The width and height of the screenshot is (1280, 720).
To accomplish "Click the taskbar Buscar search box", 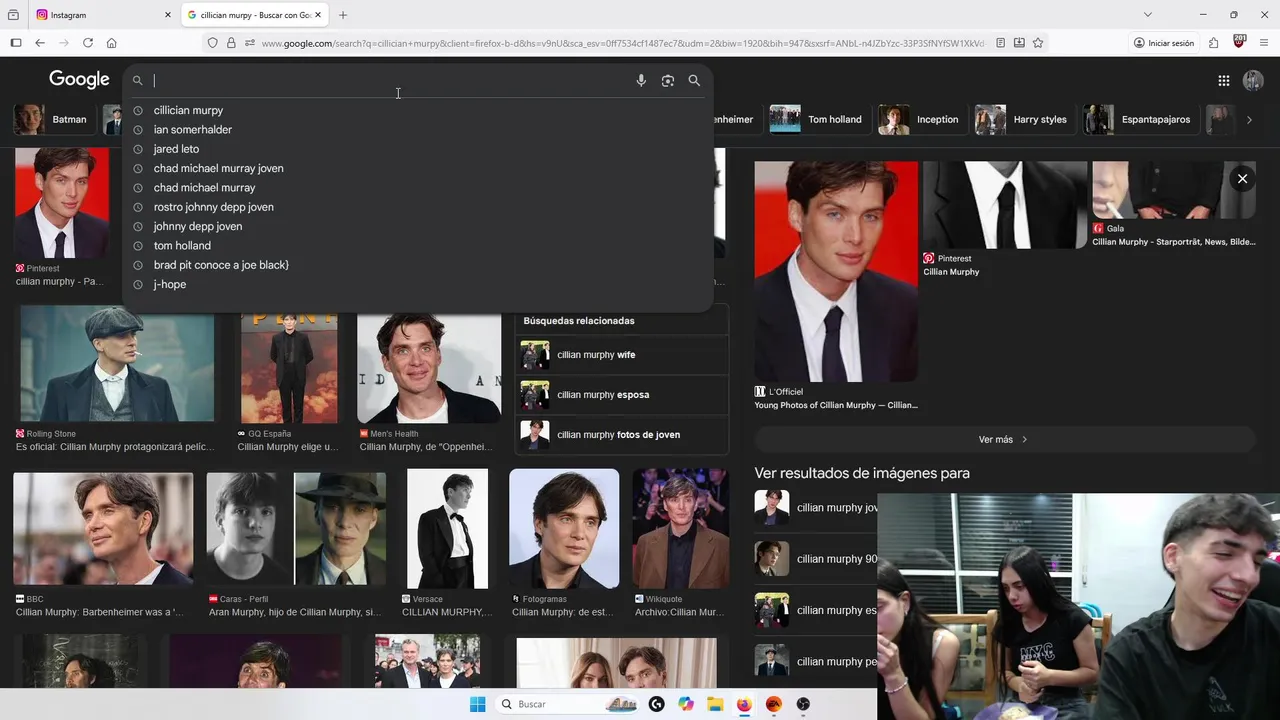I will [568, 704].
